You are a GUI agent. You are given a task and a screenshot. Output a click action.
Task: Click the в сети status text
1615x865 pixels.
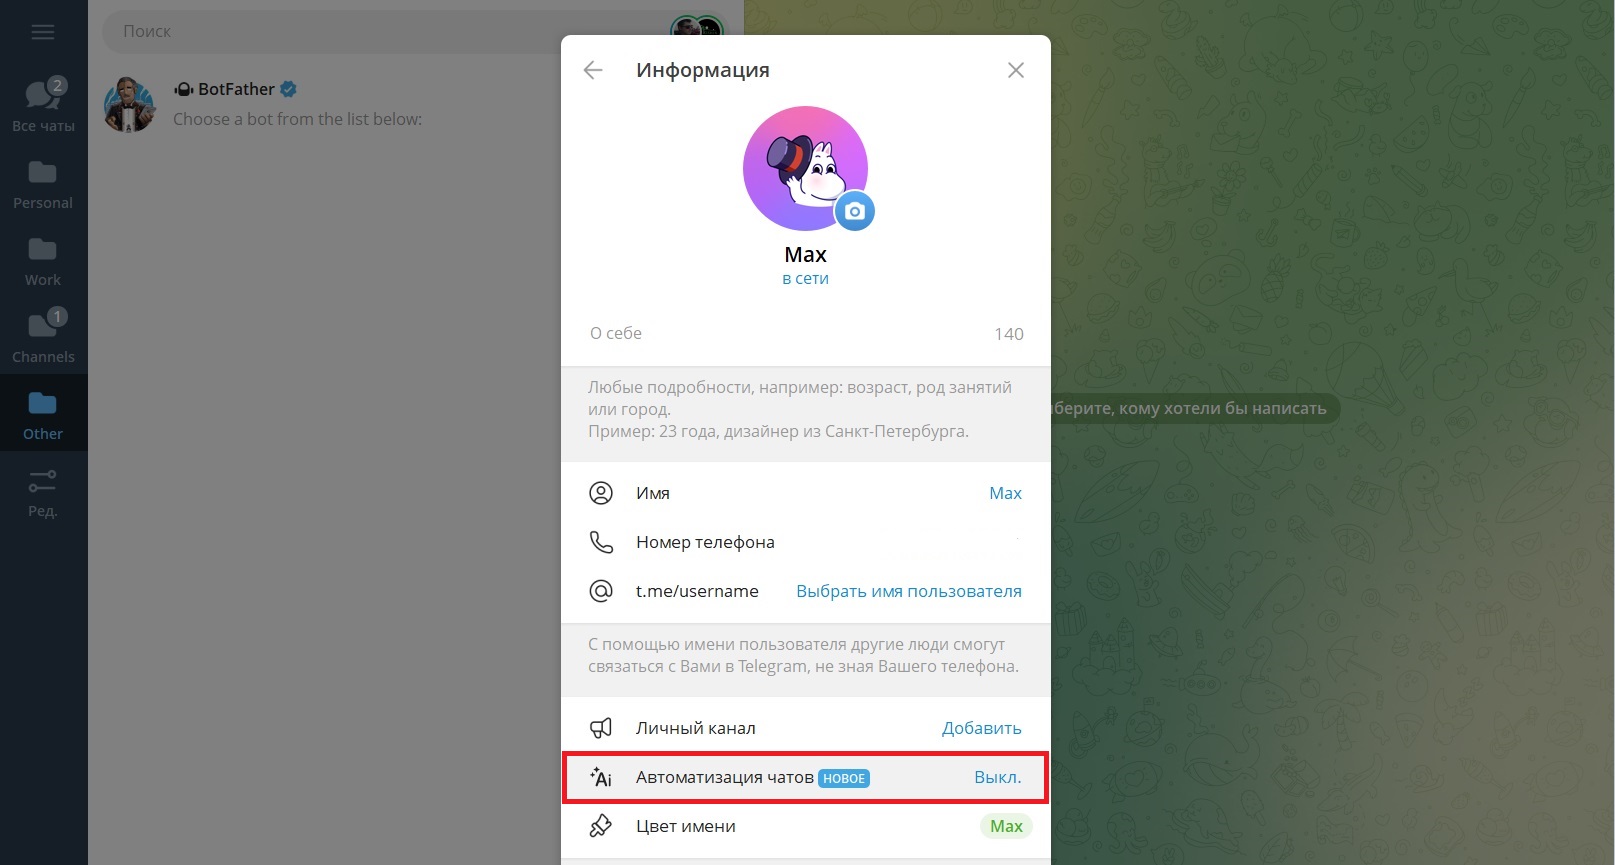tap(805, 279)
